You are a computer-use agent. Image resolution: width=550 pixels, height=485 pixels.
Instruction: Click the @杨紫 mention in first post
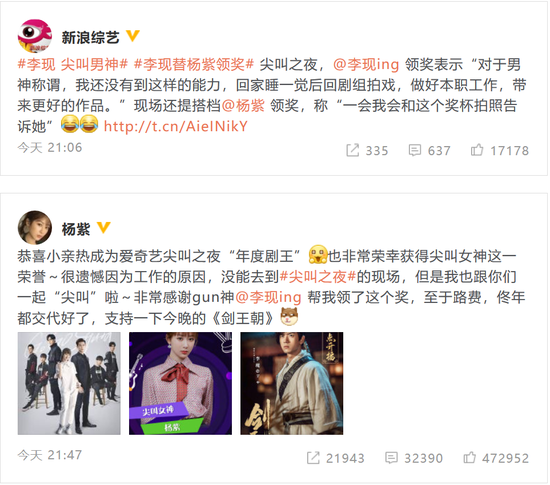coord(243,106)
